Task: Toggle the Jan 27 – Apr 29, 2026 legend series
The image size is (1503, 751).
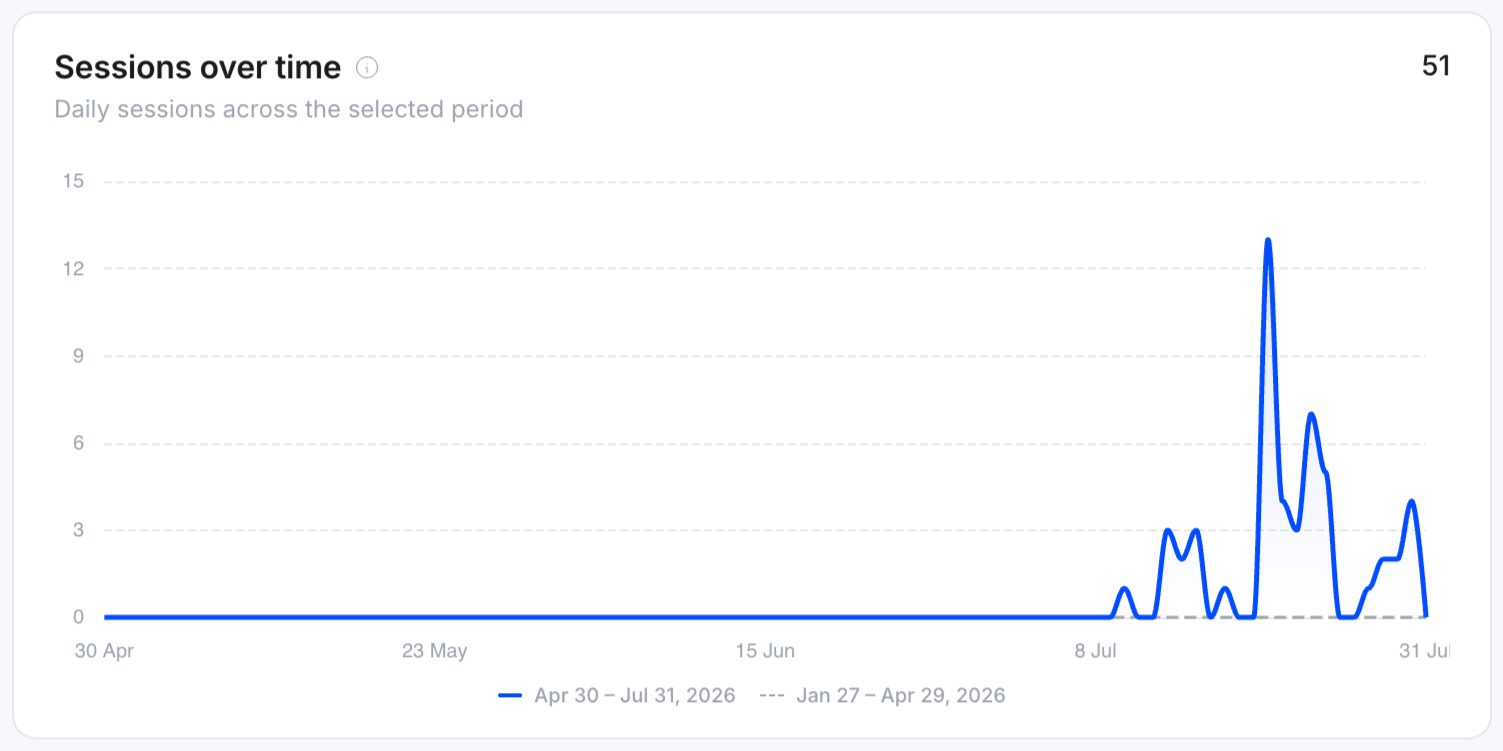Action: (882, 695)
